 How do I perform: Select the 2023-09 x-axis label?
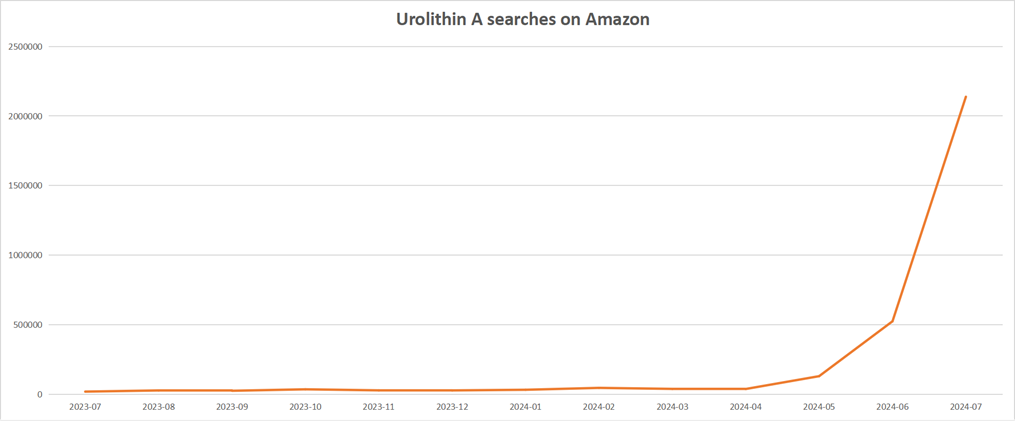(232, 407)
